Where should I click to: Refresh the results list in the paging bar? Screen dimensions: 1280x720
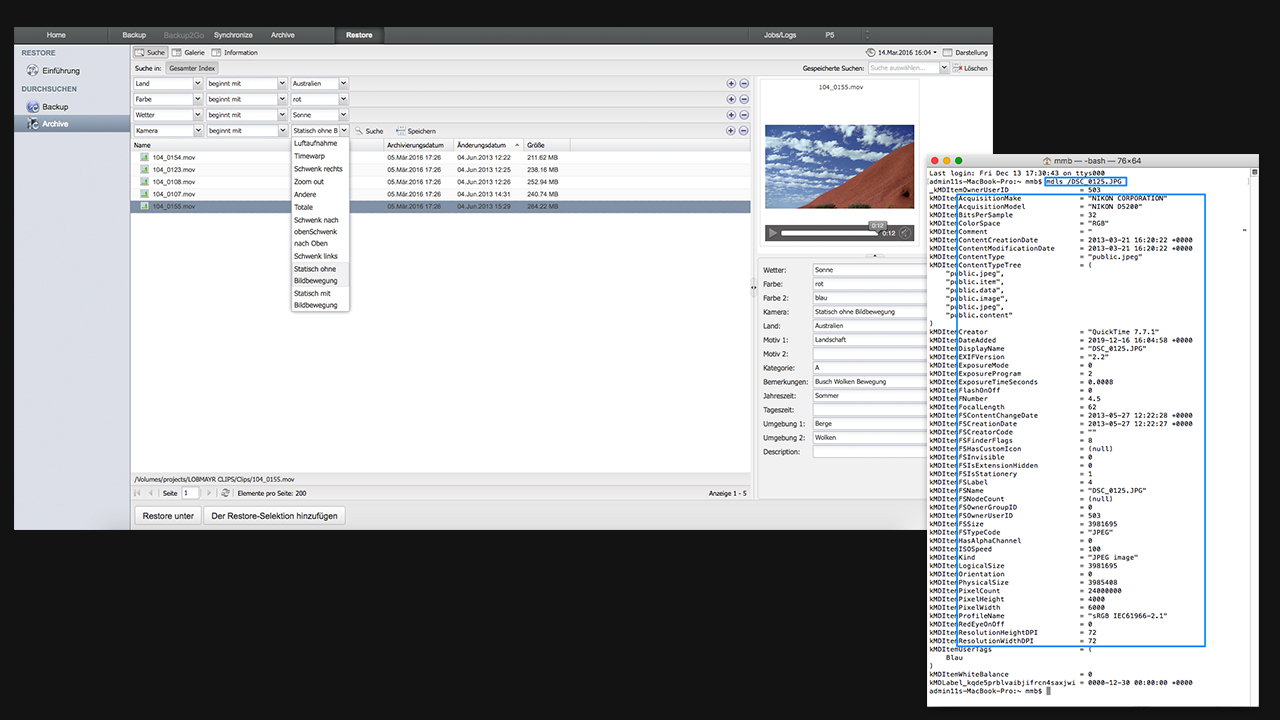(x=226, y=493)
